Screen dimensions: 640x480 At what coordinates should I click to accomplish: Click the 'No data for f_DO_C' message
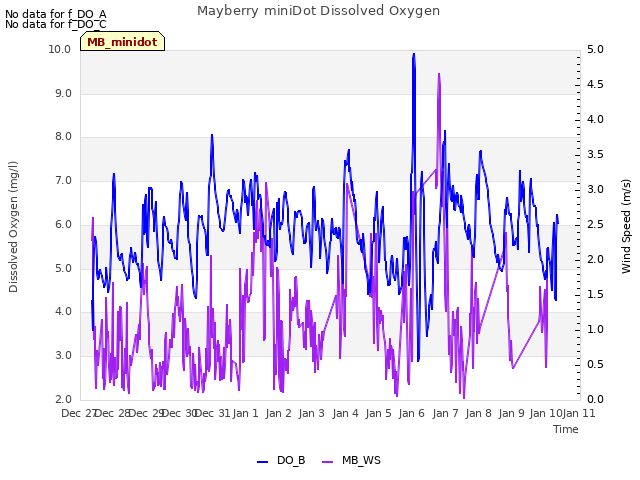[56, 24]
